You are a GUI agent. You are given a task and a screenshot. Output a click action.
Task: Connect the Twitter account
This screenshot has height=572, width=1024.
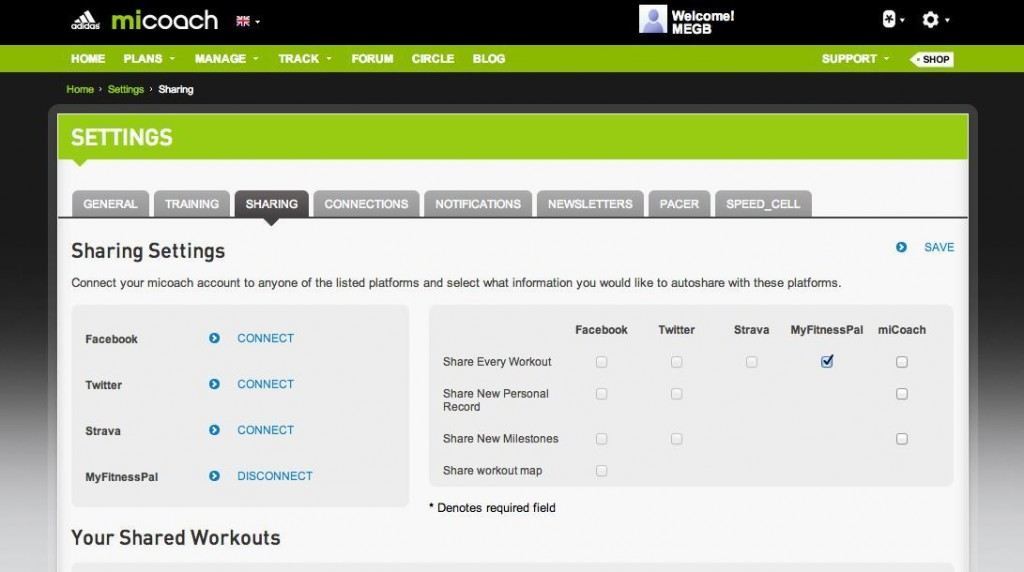[x=265, y=384]
